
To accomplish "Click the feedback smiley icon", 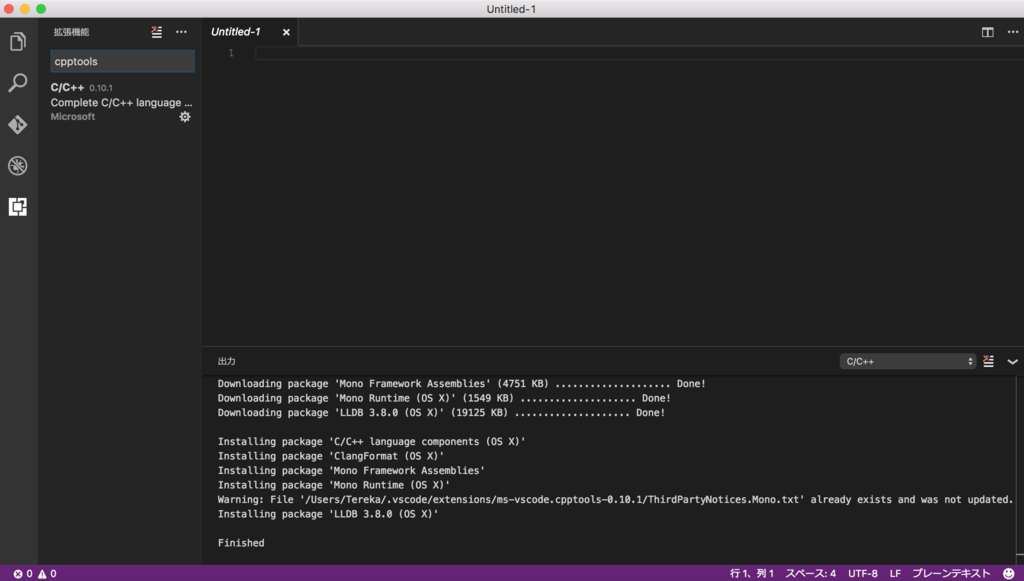I will (1008, 573).
